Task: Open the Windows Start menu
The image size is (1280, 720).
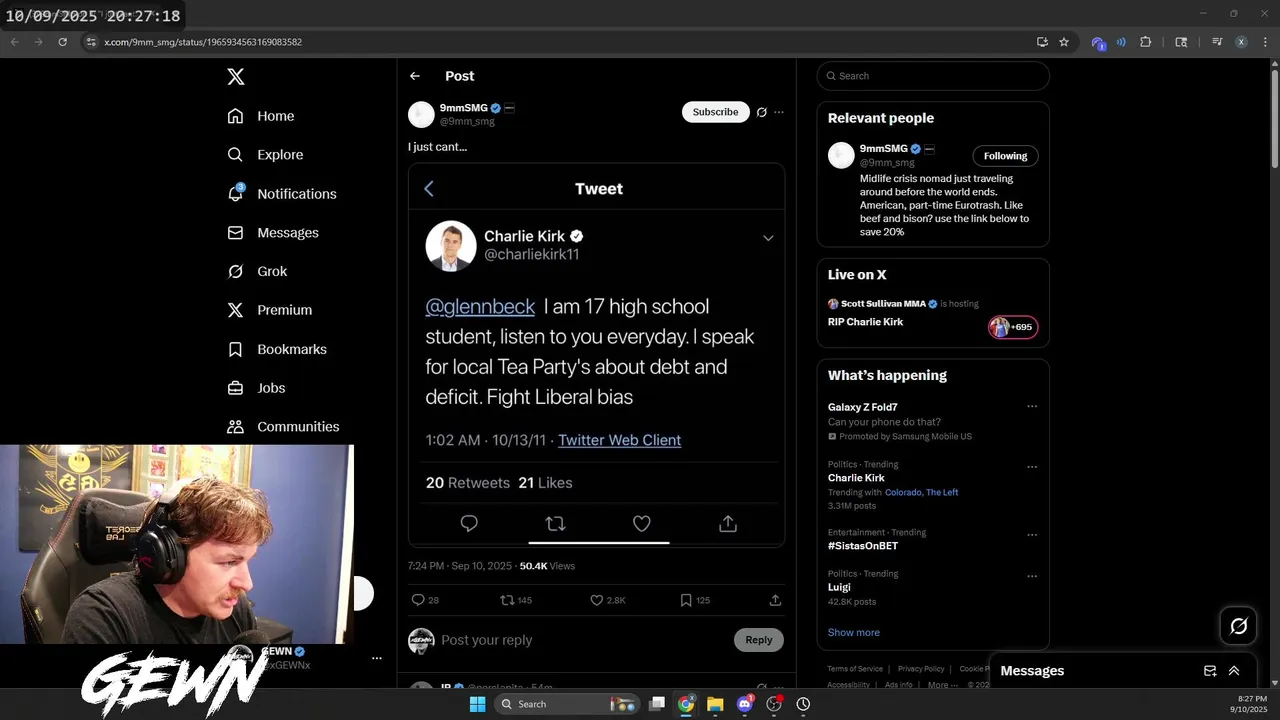Action: click(477, 704)
